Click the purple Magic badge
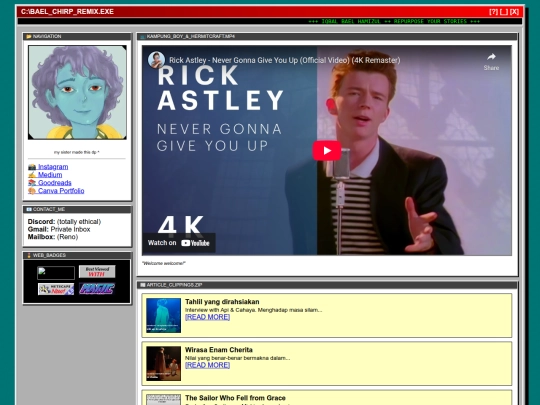Screen dimensions: 540x405 point(97,289)
